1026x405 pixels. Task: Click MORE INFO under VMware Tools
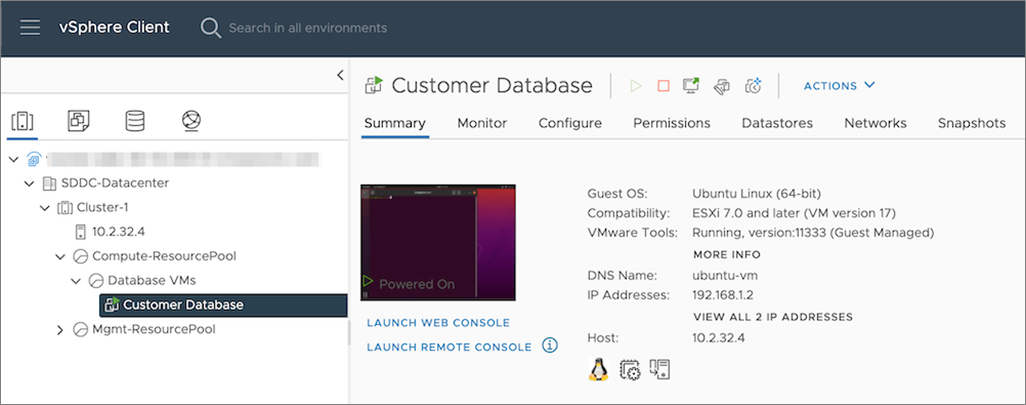[727, 255]
